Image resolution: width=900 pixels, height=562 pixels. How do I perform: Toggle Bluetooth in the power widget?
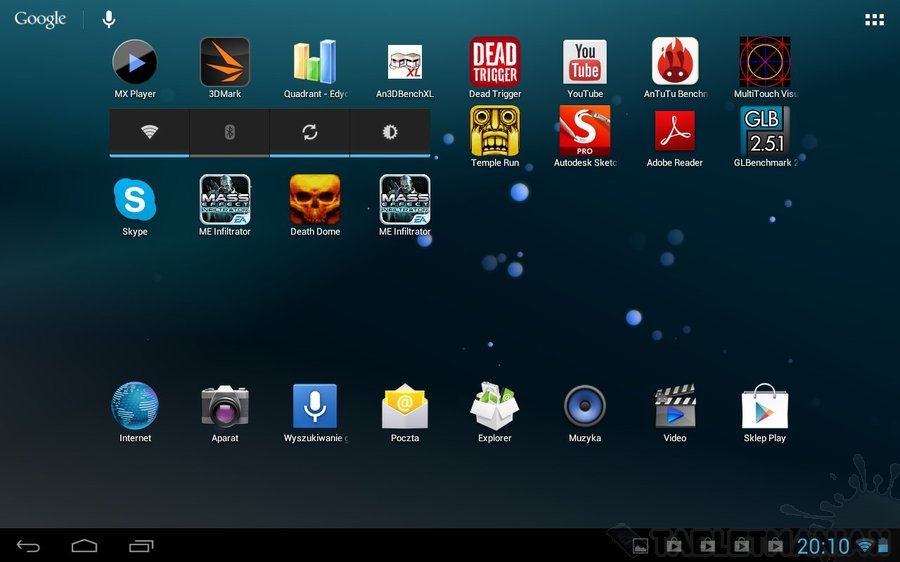(230, 132)
